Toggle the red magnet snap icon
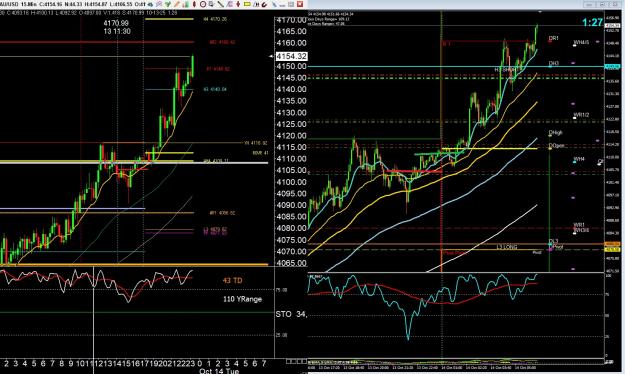The image size is (625, 374). tap(264, 4)
